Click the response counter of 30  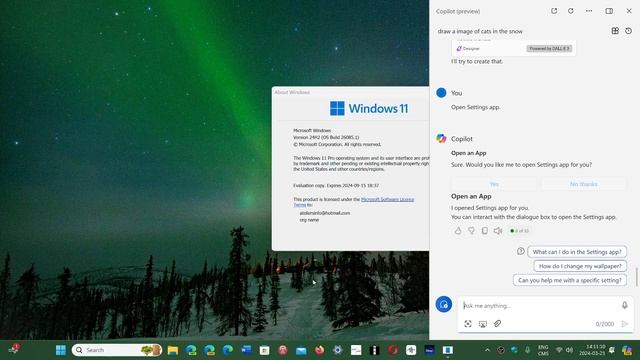pos(519,231)
